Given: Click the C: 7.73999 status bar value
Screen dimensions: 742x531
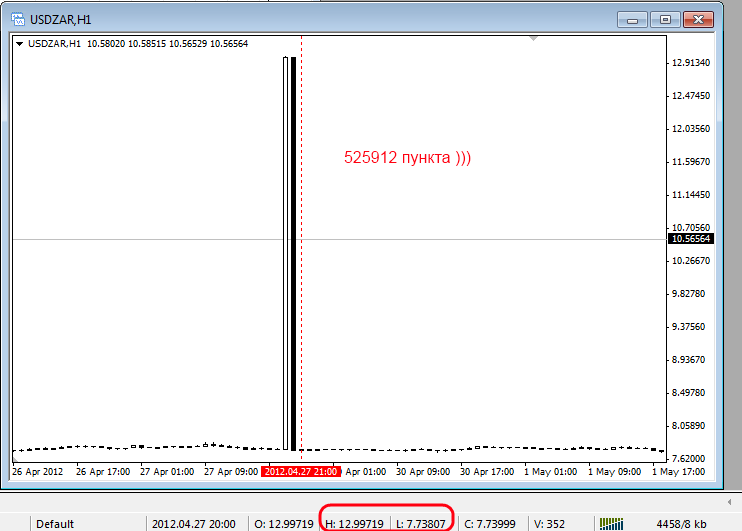Looking at the screenshot, I should click(490, 524).
